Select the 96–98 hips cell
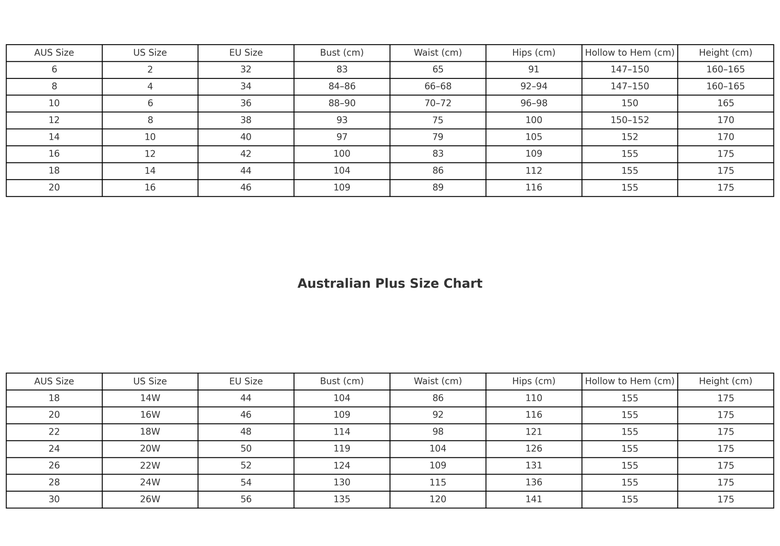This screenshot has height=546, width=780. (534, 103)
